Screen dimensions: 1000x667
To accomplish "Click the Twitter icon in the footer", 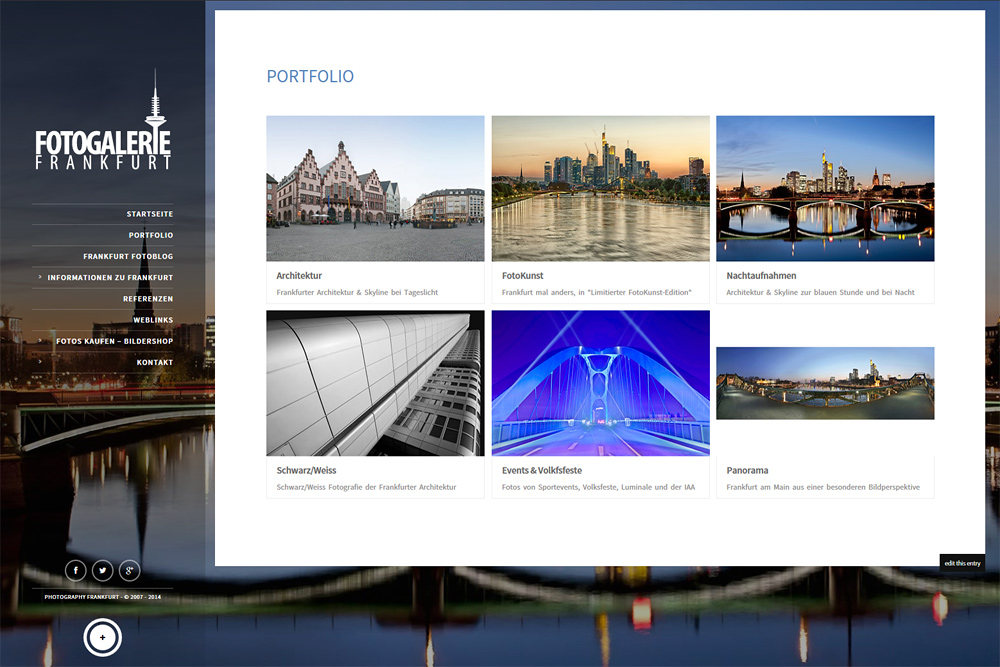I will (103, 570).
